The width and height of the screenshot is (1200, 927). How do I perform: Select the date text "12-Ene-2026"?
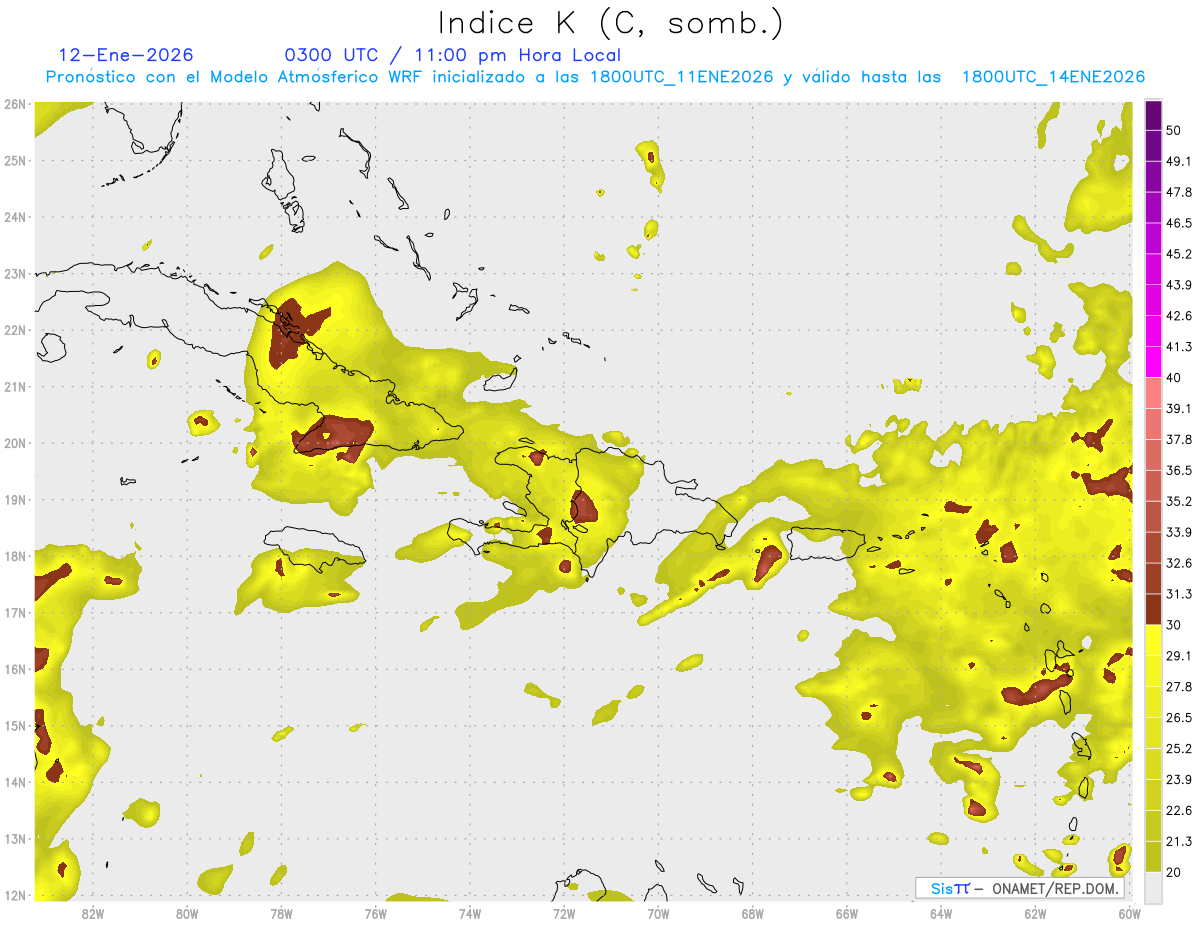pos(126,56)
